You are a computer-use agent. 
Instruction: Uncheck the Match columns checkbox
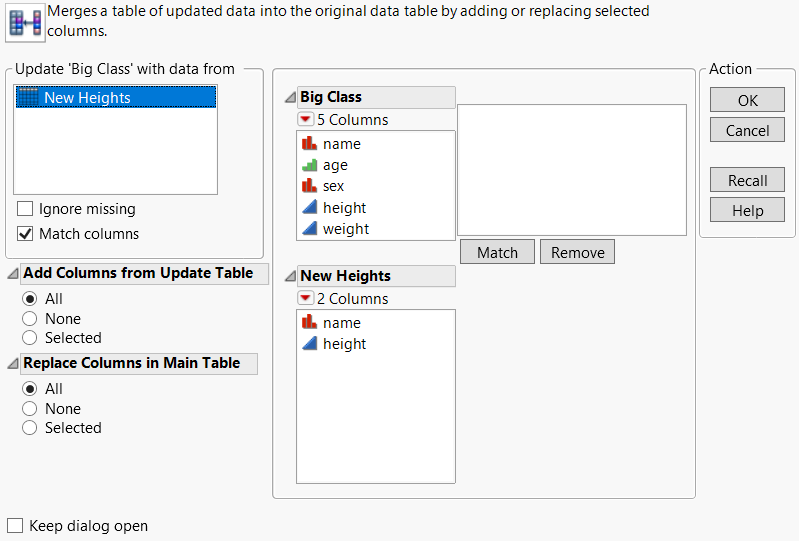click(26, 234)
